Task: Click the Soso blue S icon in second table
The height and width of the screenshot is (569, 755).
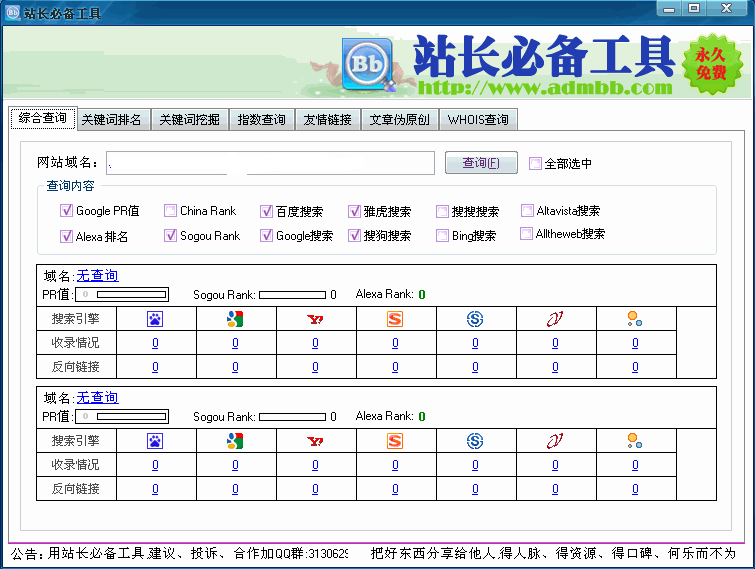Action: click(475, 441)
